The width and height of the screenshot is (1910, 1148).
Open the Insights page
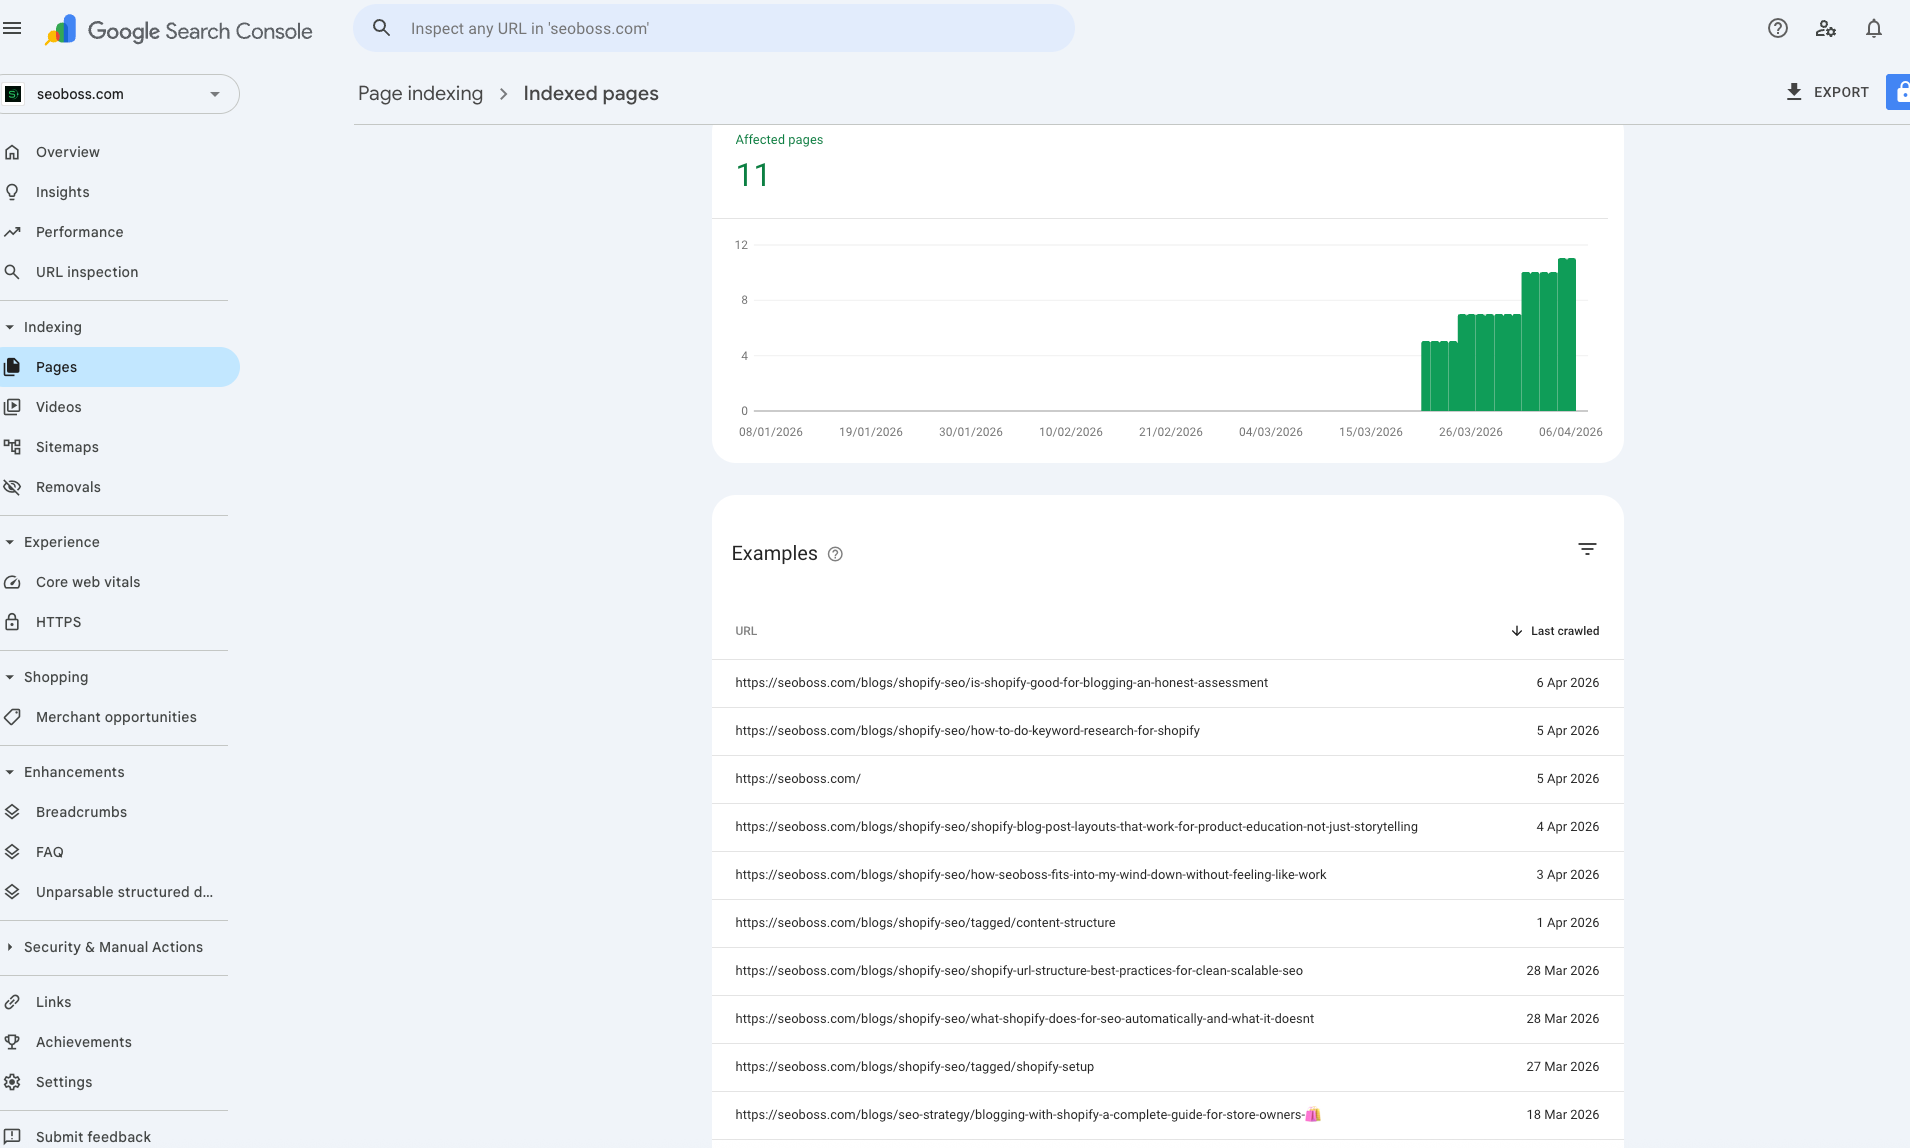pos(120,192)
